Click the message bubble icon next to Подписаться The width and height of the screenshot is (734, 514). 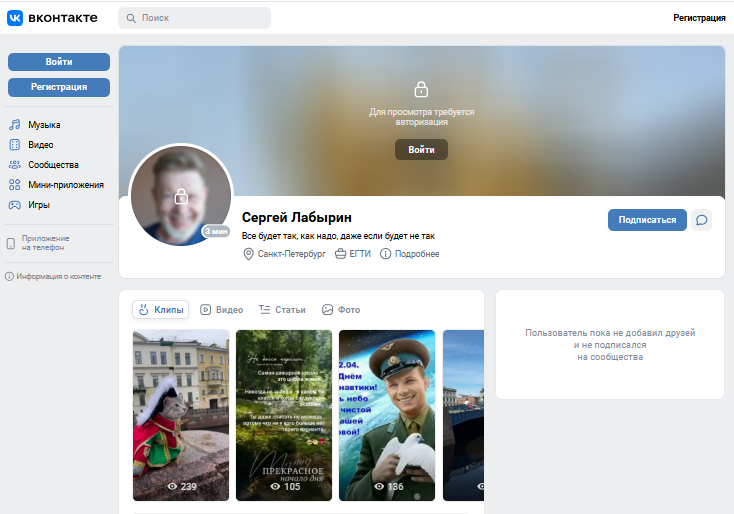pyautogui.click(x=701, y=220)
